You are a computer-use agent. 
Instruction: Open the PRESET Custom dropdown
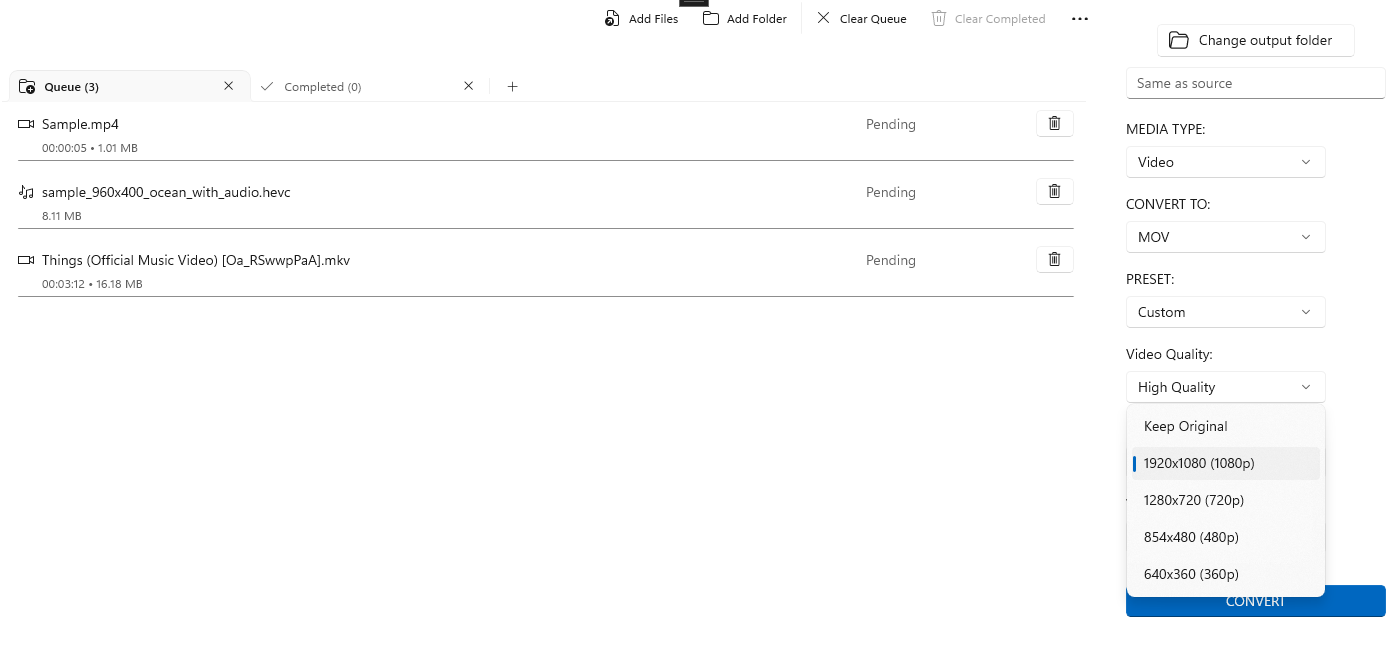[1225, 312]
